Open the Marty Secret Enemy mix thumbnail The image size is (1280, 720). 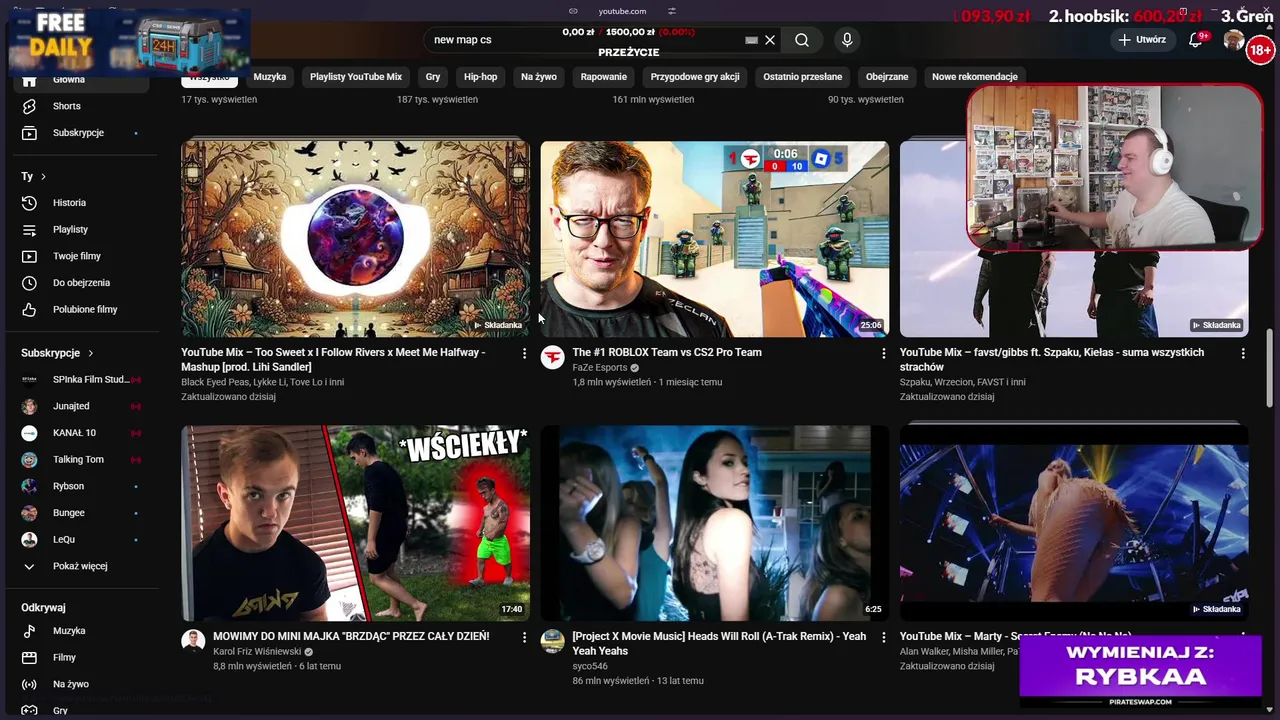(1074, 523)
